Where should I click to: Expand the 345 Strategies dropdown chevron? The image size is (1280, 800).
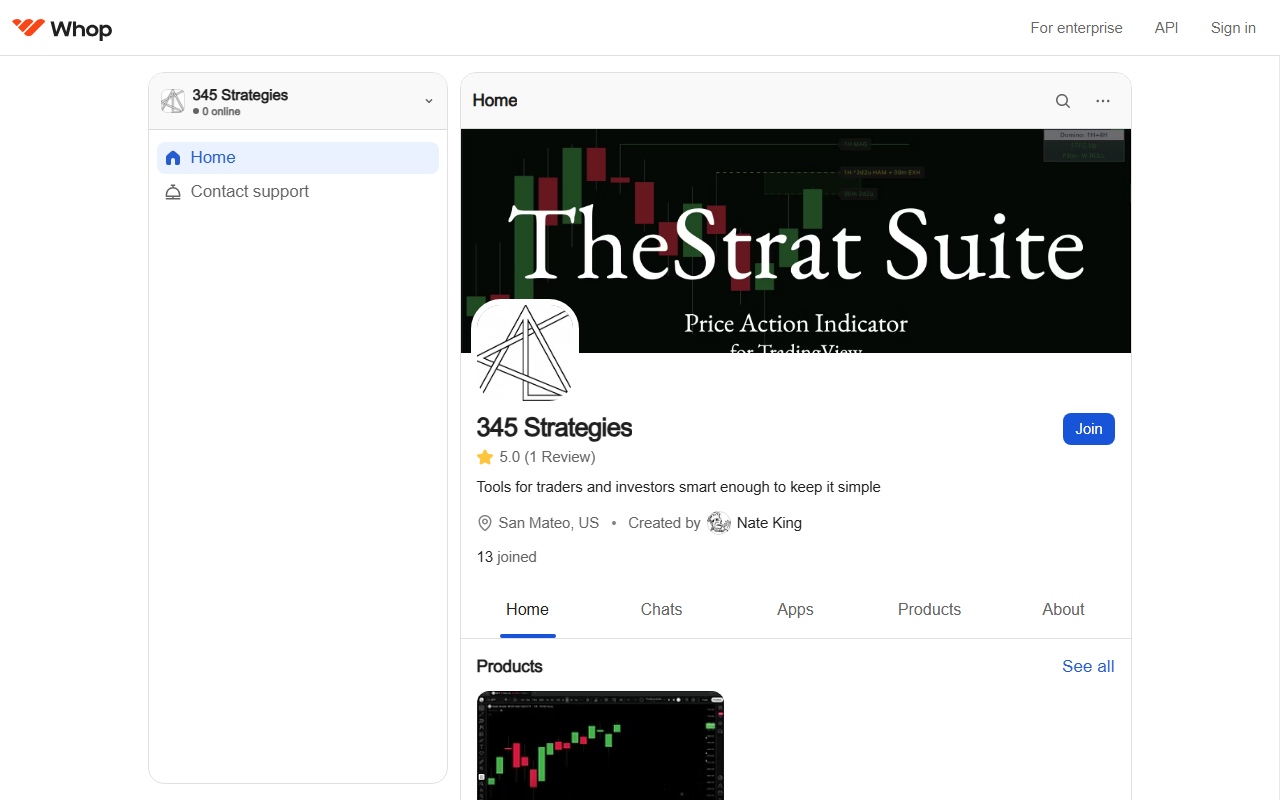pyautogui.click(x=429, y=101)
